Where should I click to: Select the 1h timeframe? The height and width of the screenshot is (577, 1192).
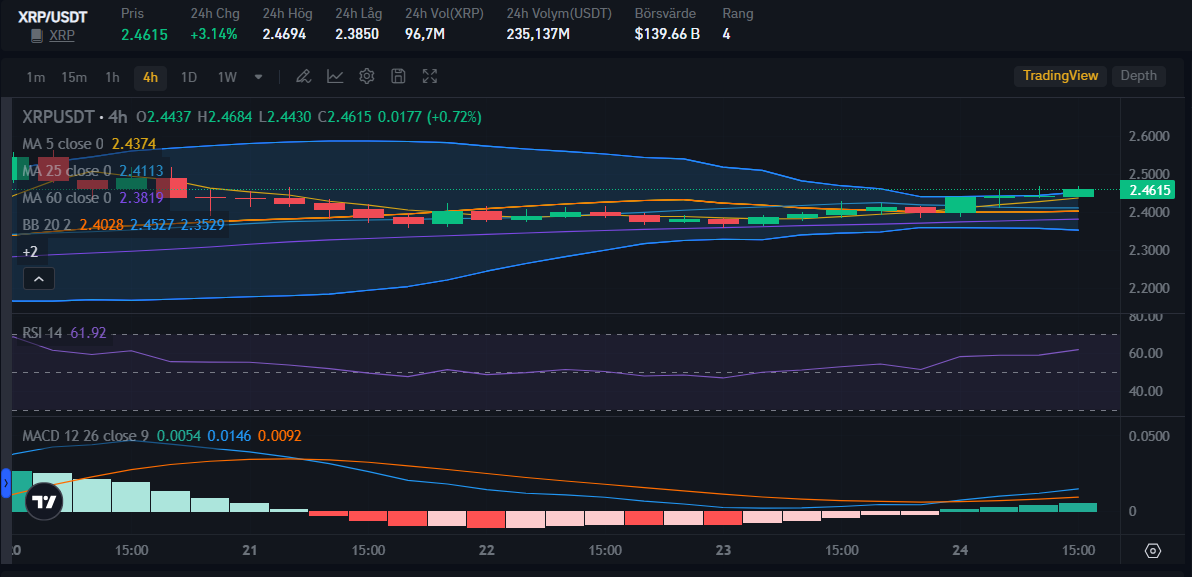(x=113, y=76)
